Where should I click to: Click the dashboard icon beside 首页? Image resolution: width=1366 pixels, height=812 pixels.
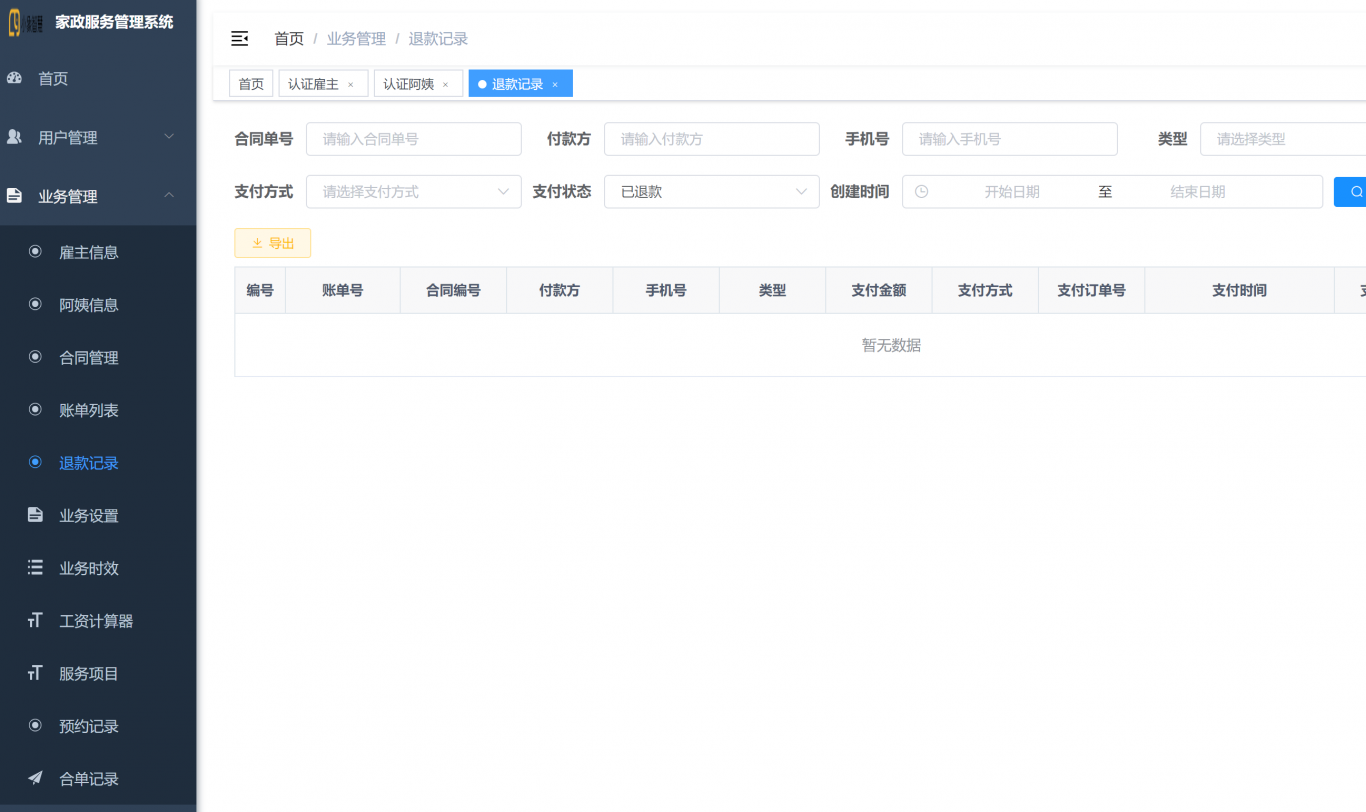point(14,78)
